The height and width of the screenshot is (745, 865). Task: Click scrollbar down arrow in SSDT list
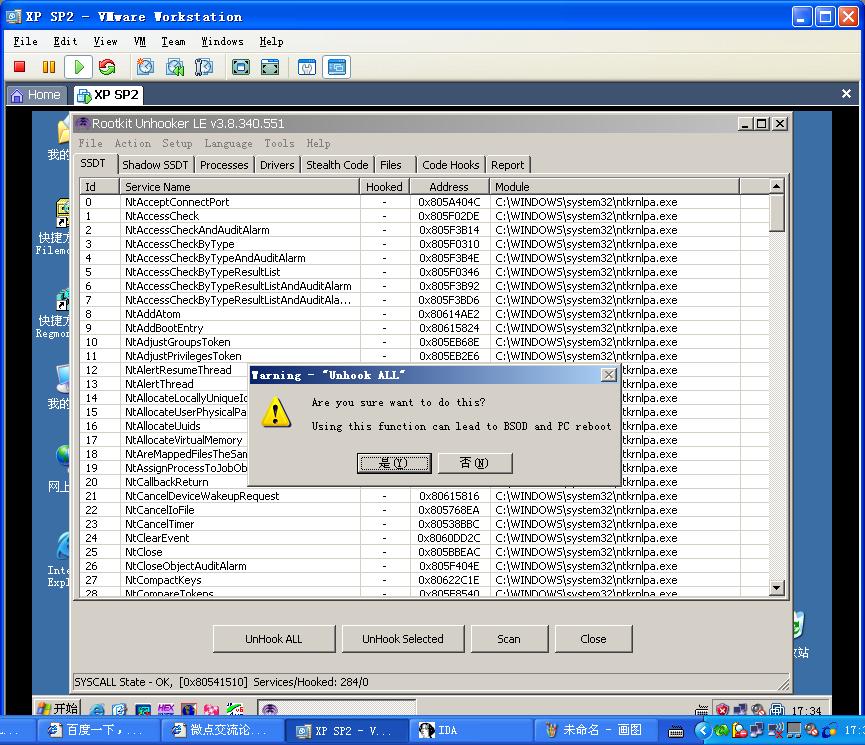tap(777, 588)
